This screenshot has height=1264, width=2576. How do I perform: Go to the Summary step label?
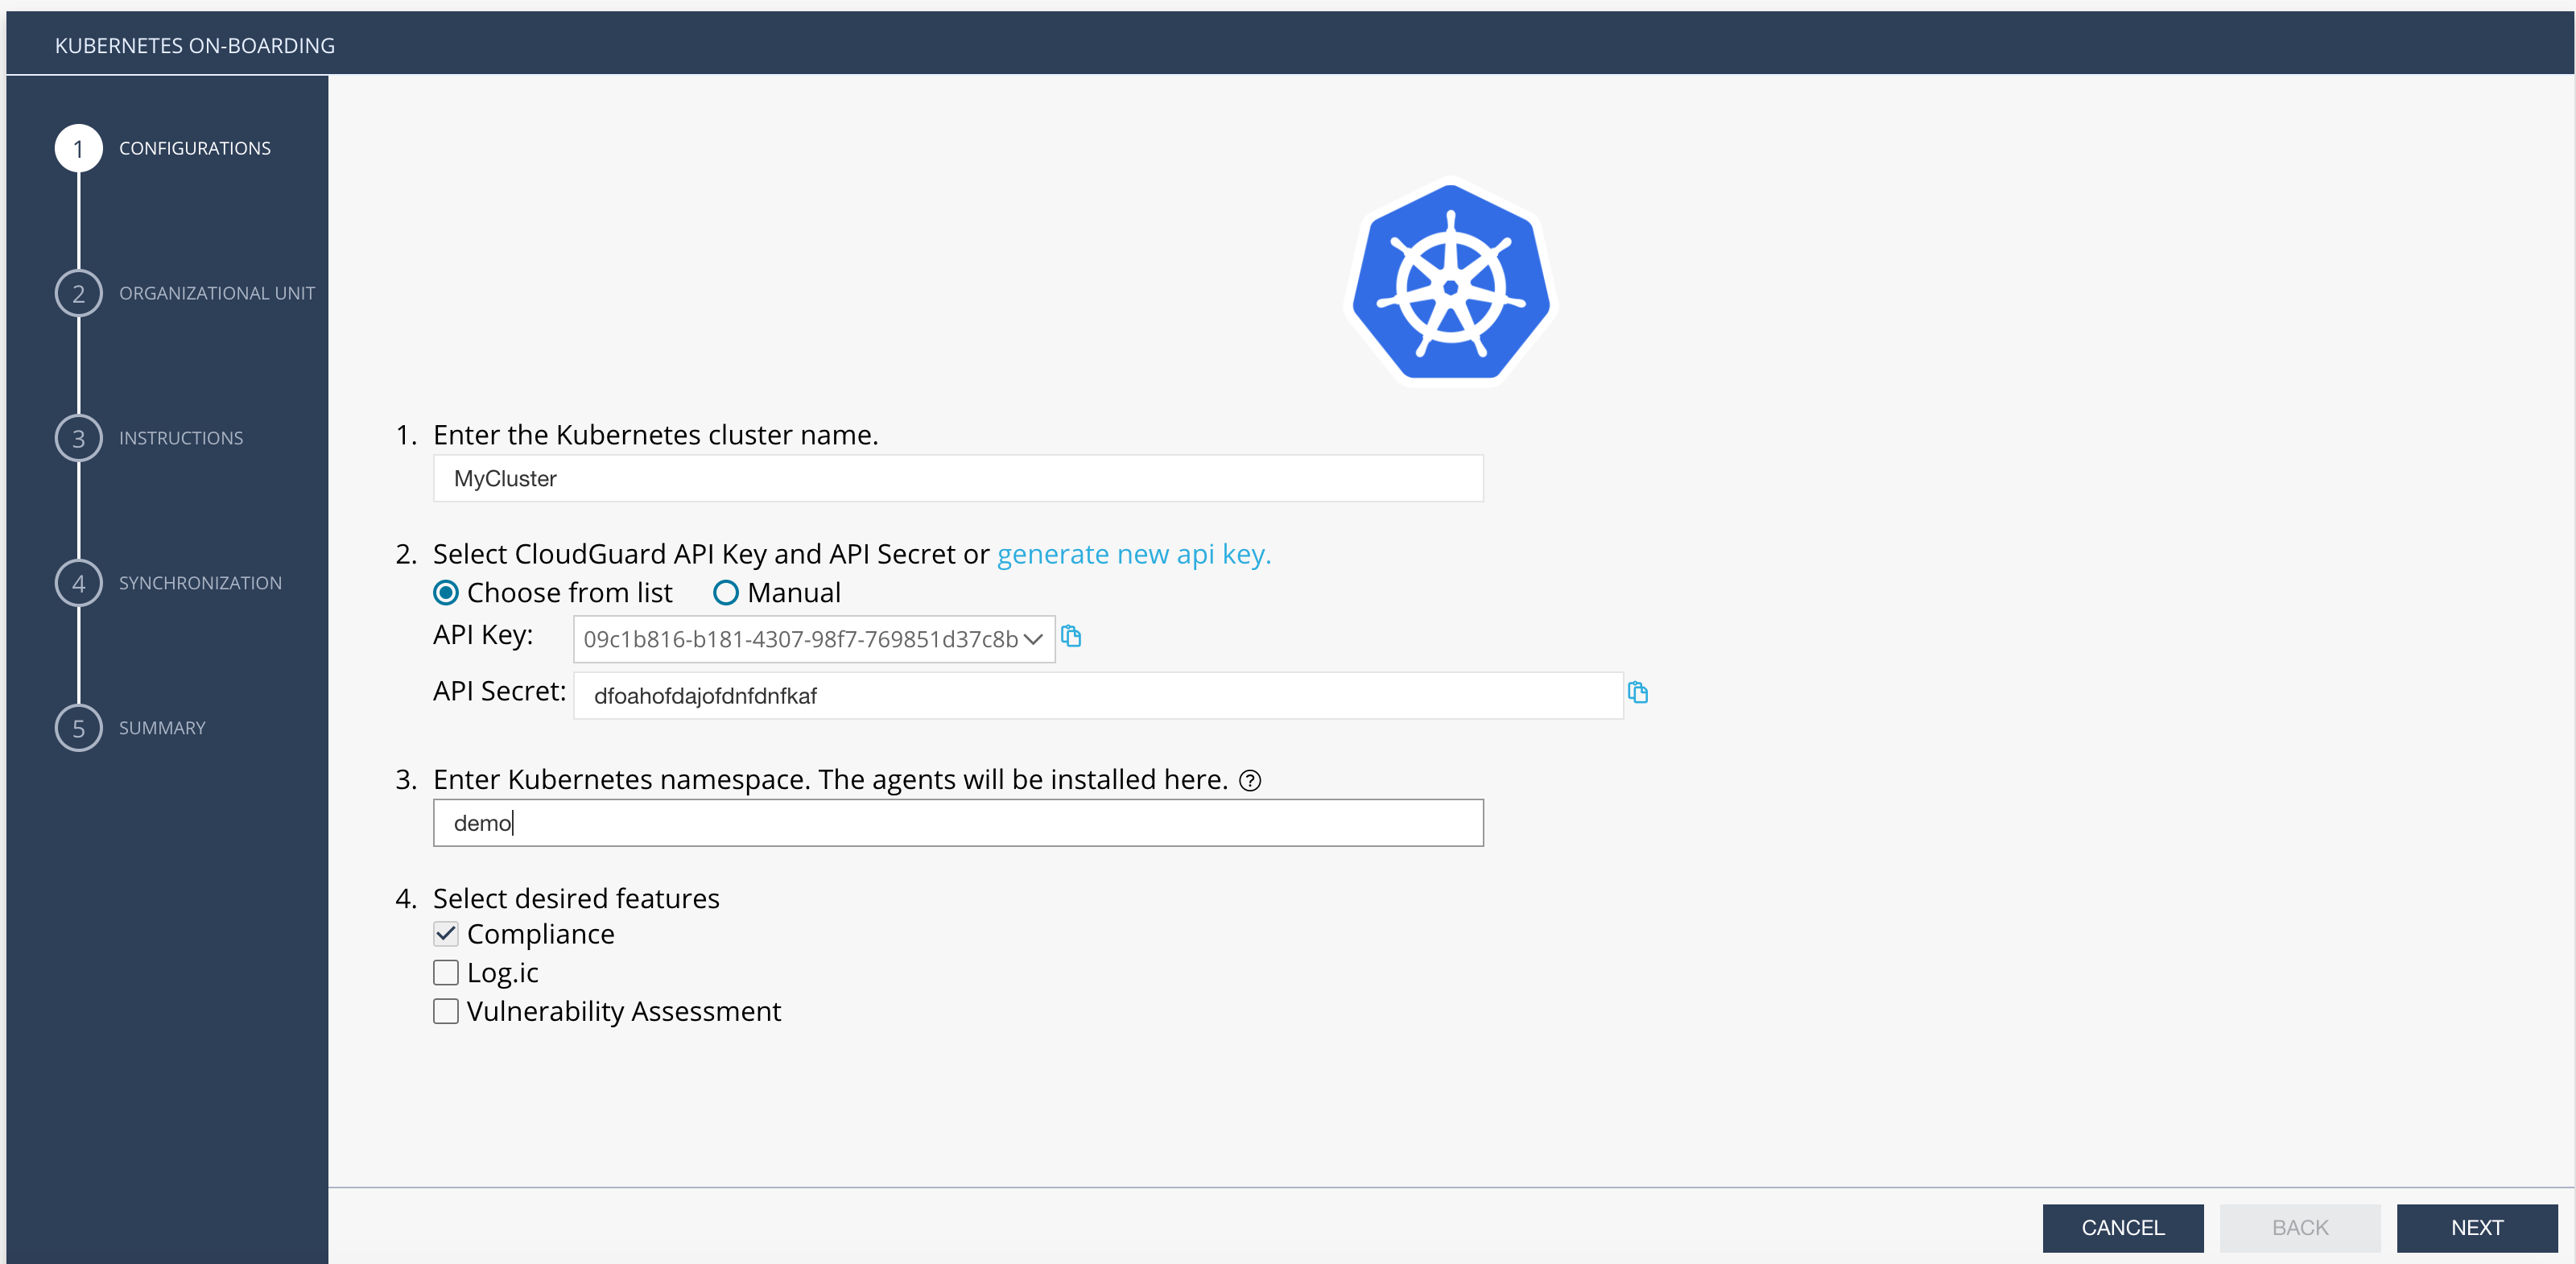pyautogui.click(x=162, y=728)
